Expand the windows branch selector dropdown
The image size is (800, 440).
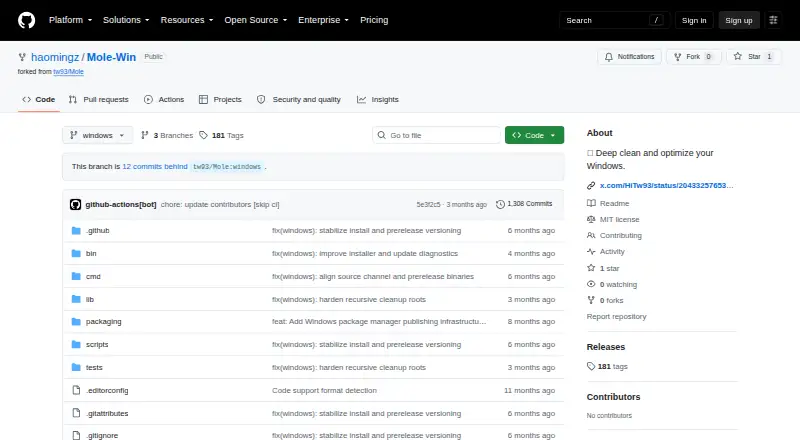point(97,135)
